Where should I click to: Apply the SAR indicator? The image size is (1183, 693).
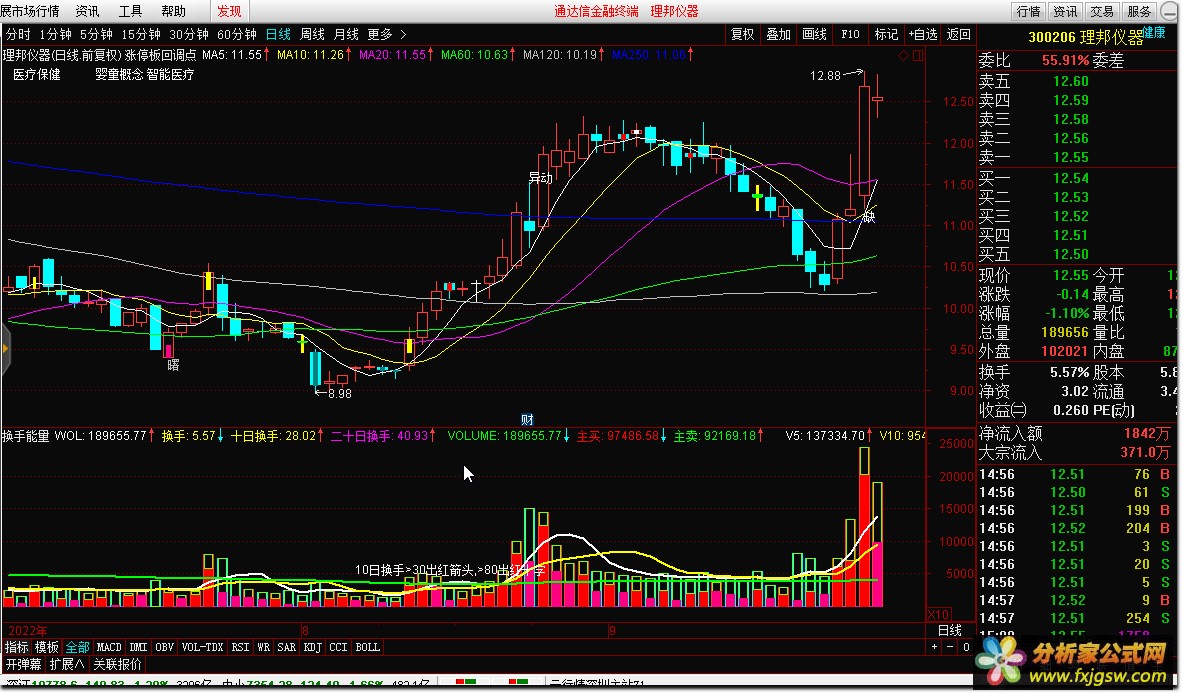pyautogui.click(x=287, y=647)
